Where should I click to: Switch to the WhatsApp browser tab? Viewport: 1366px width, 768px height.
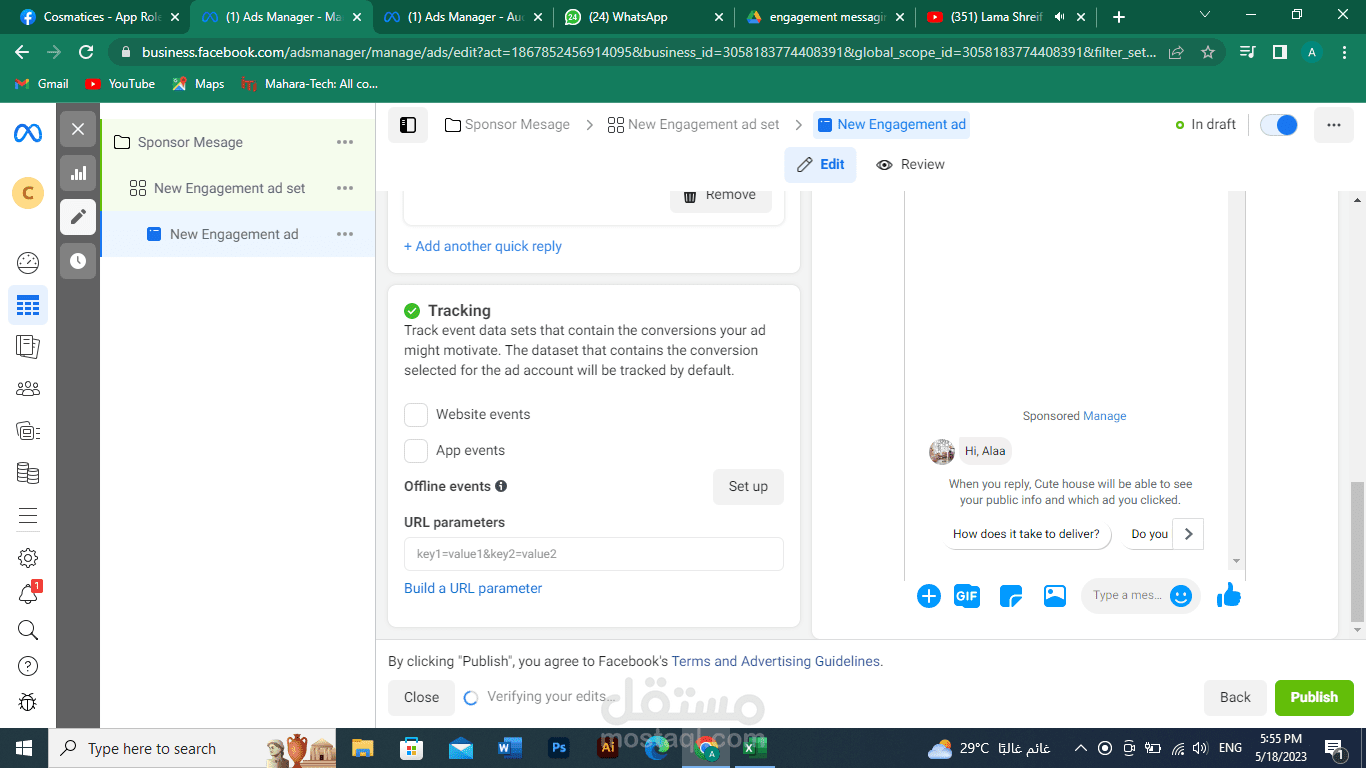click(x=644, y=17)
